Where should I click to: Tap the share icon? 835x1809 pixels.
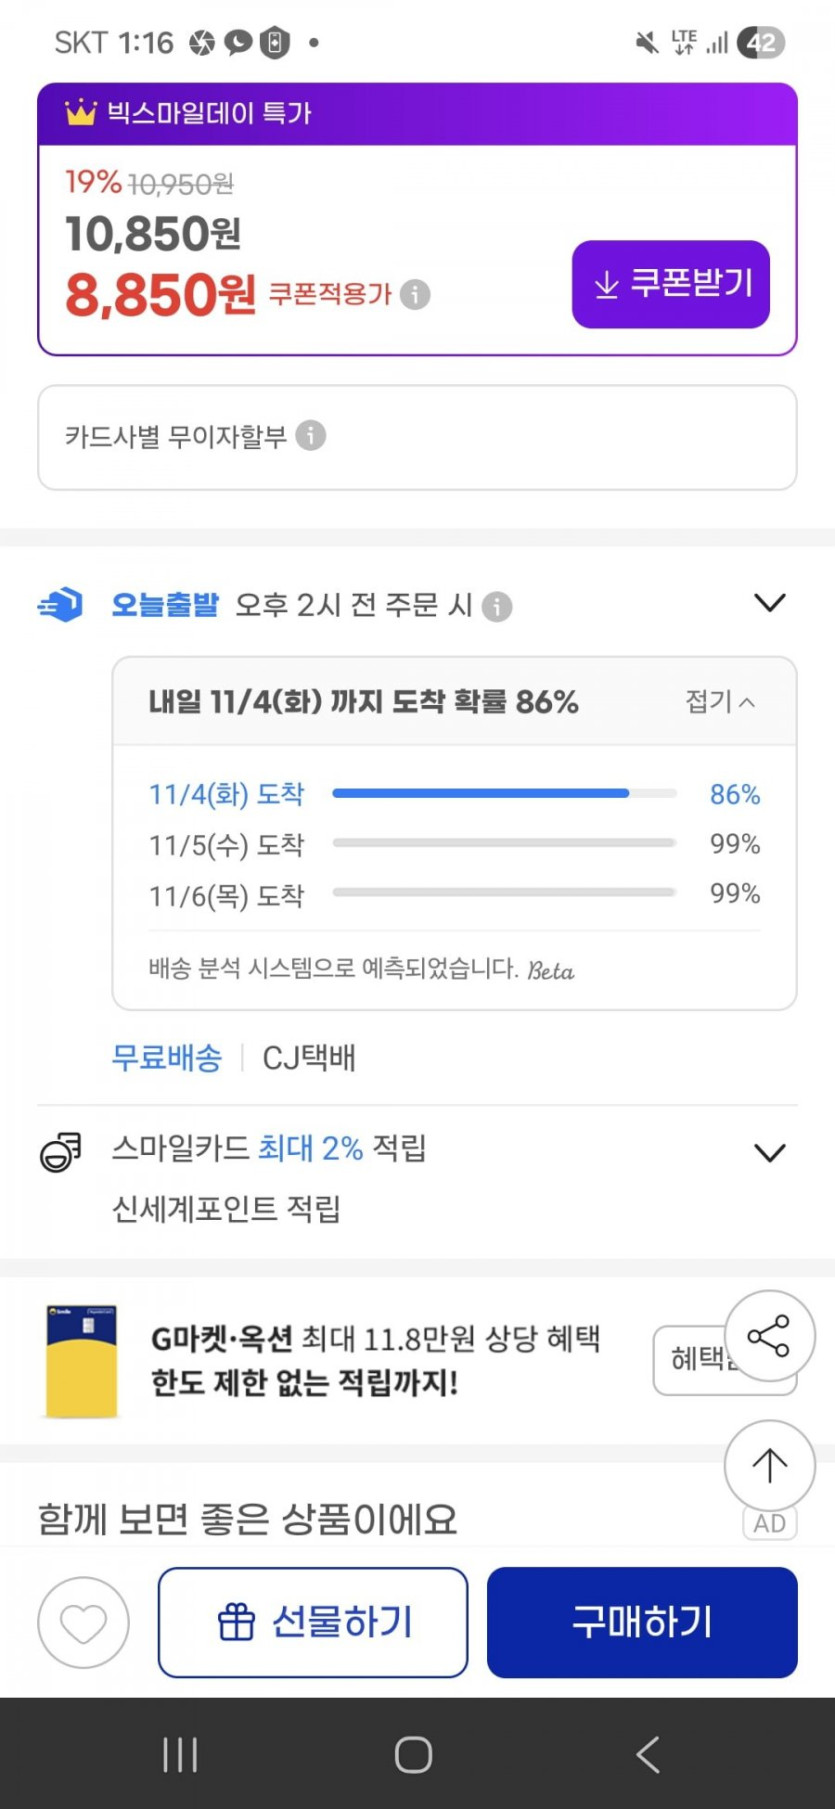tap(769, 1336)
